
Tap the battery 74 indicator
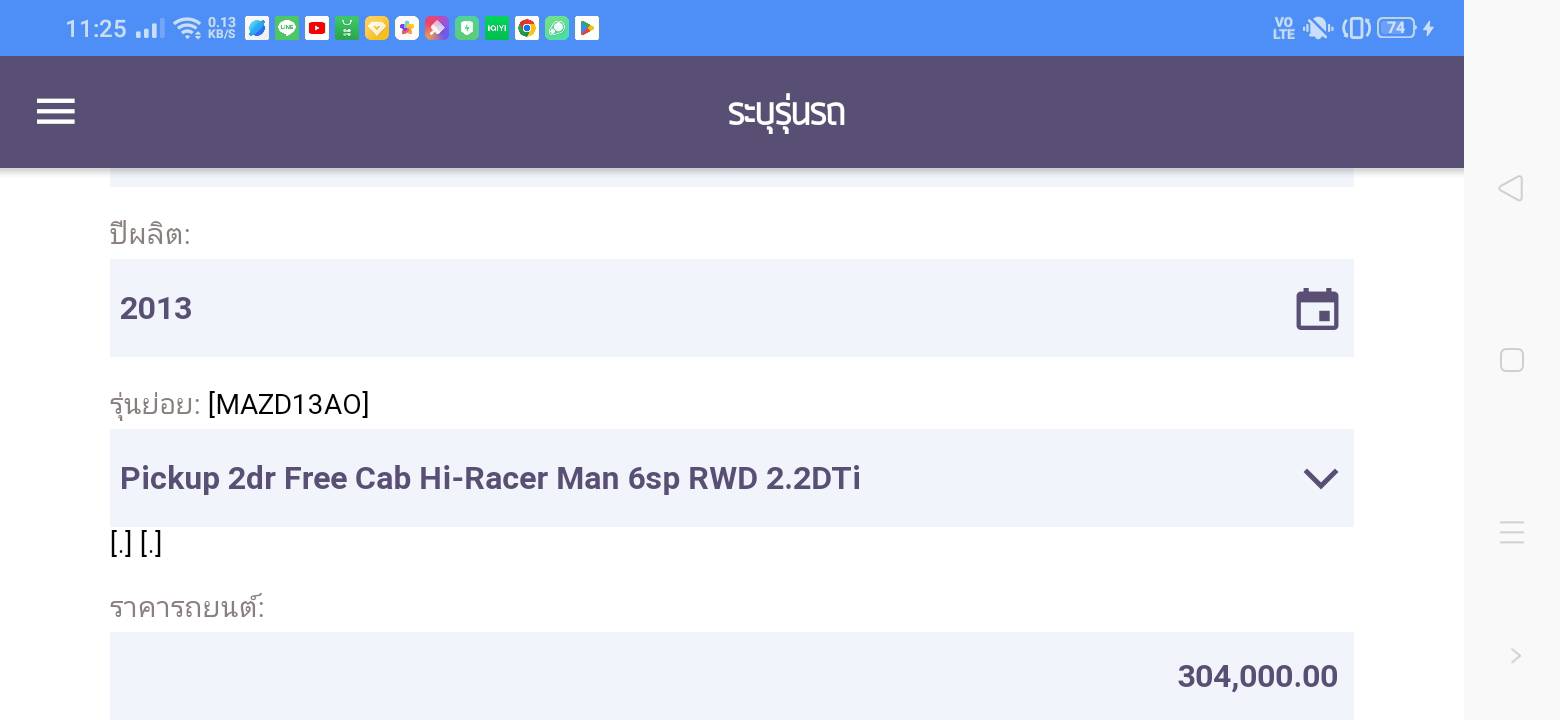1396,28
